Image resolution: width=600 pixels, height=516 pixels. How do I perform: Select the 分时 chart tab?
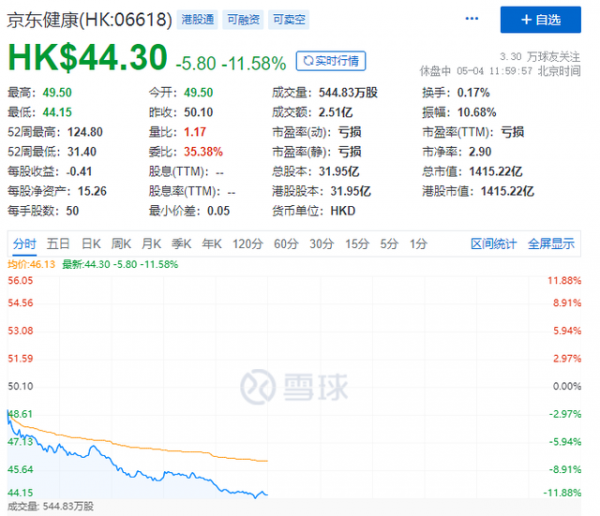coord(24,244)
